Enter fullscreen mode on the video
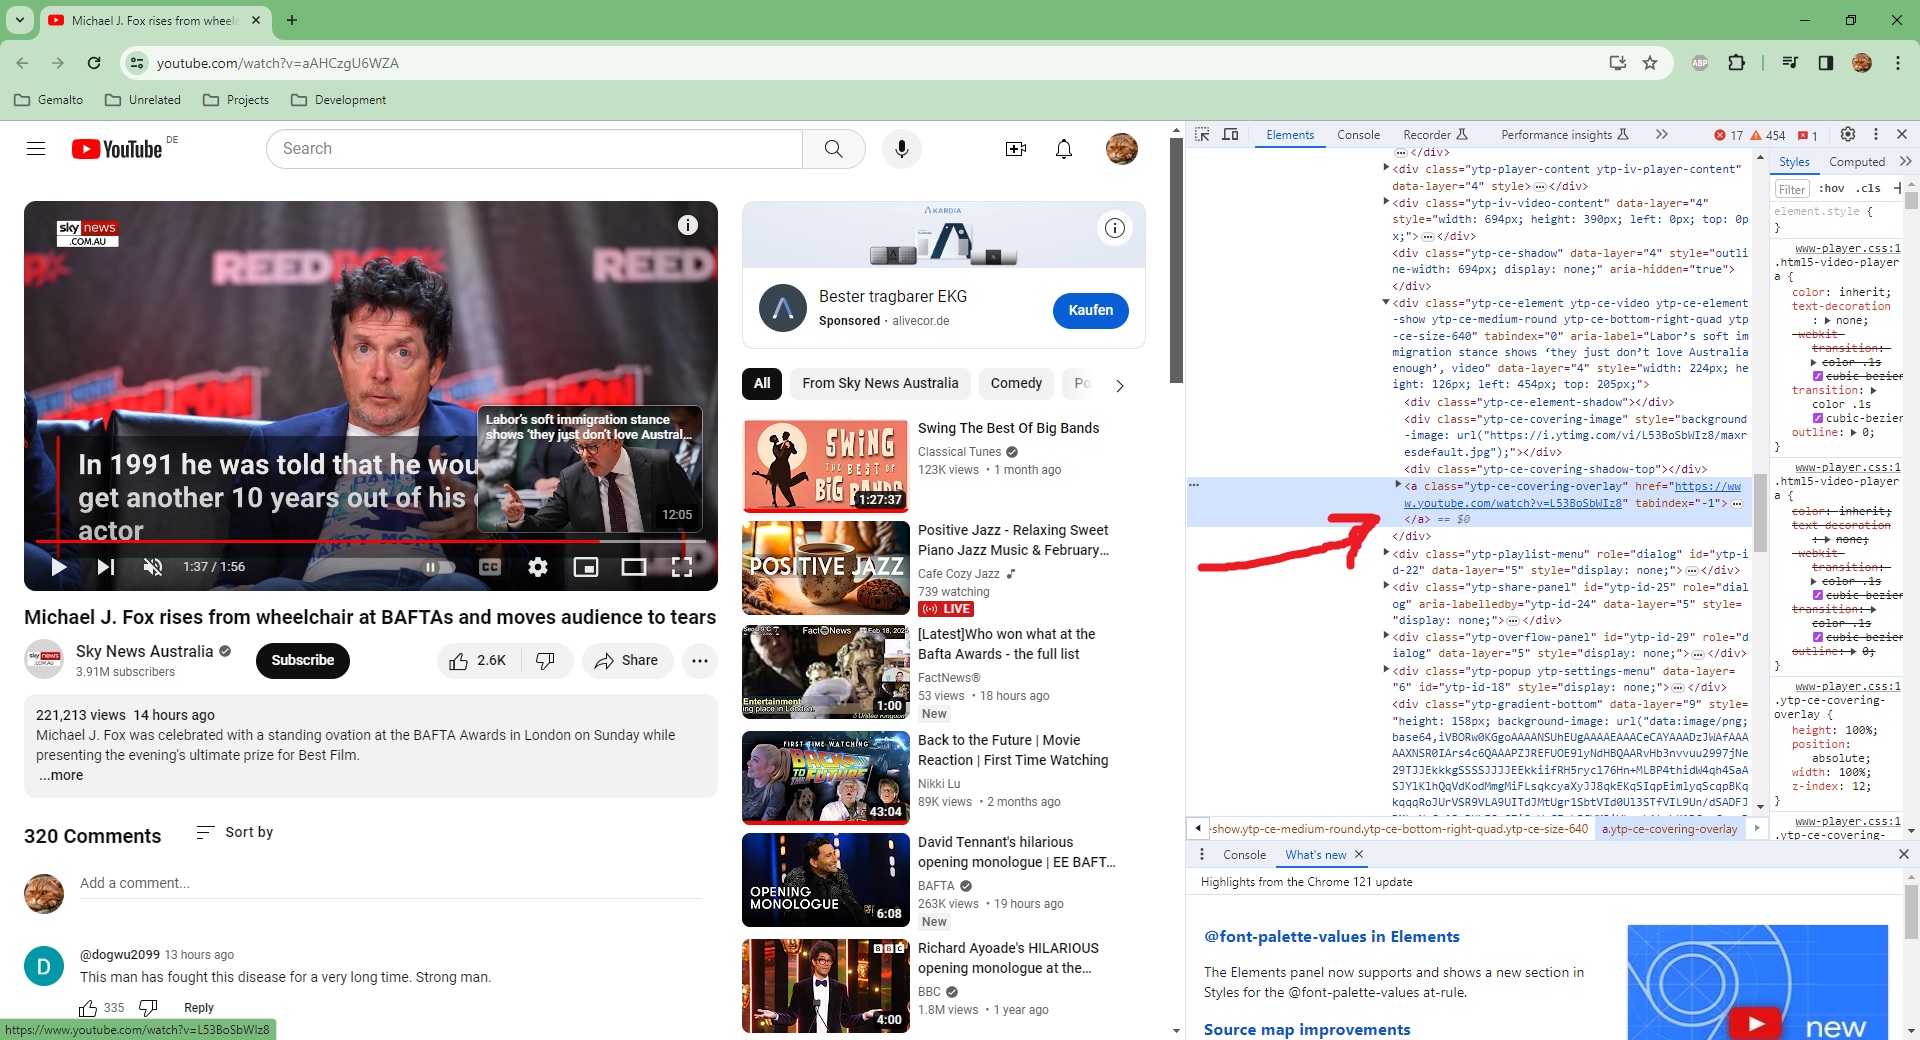Screen dimensions: 1920x1040 (x=682, y=567)
